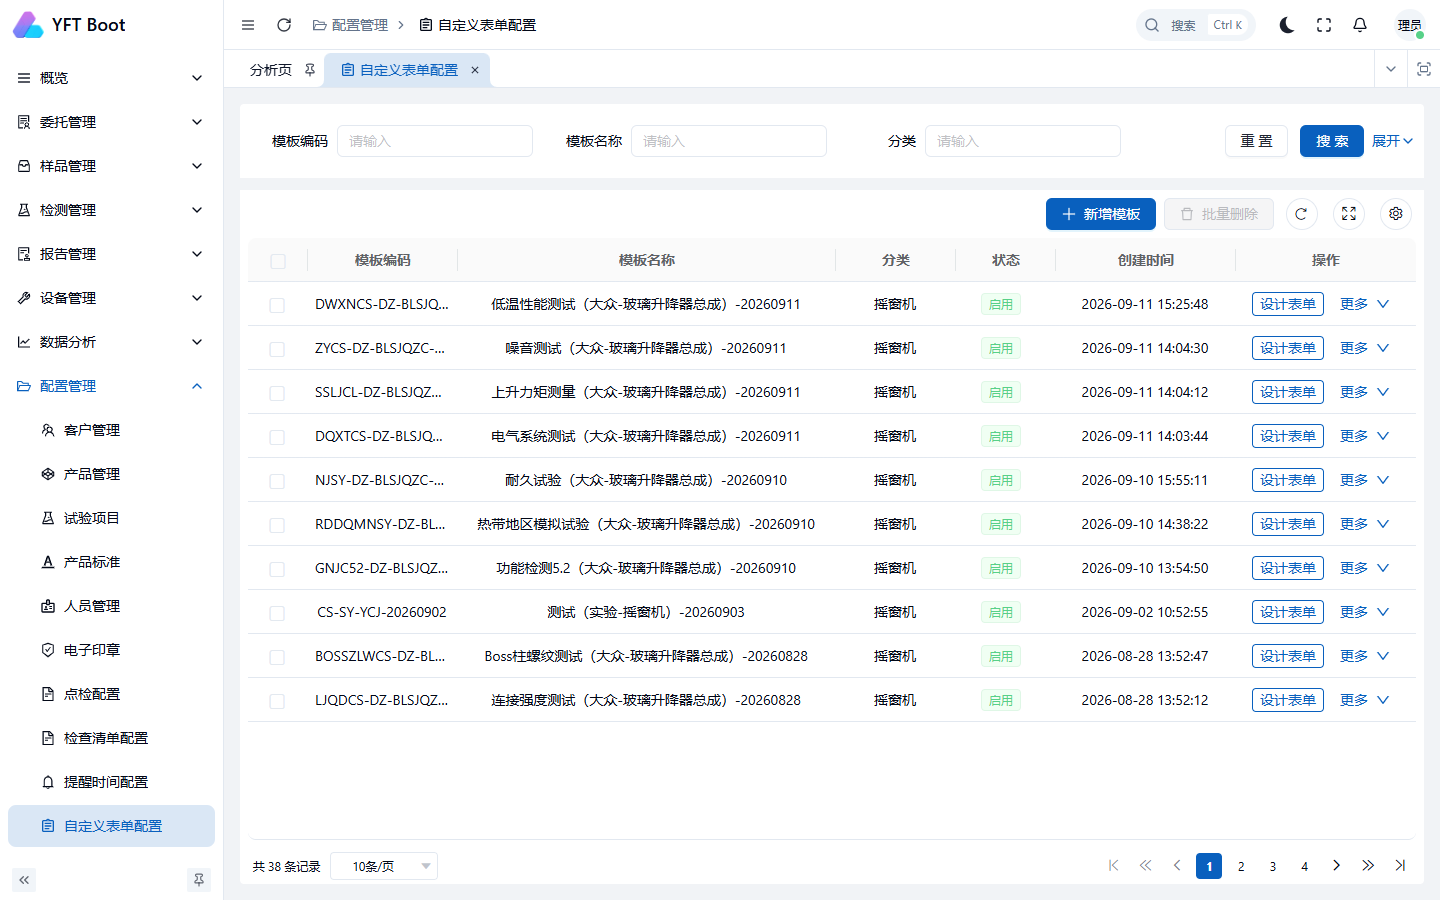Jump to first page icon

[x=1113, y=866]
